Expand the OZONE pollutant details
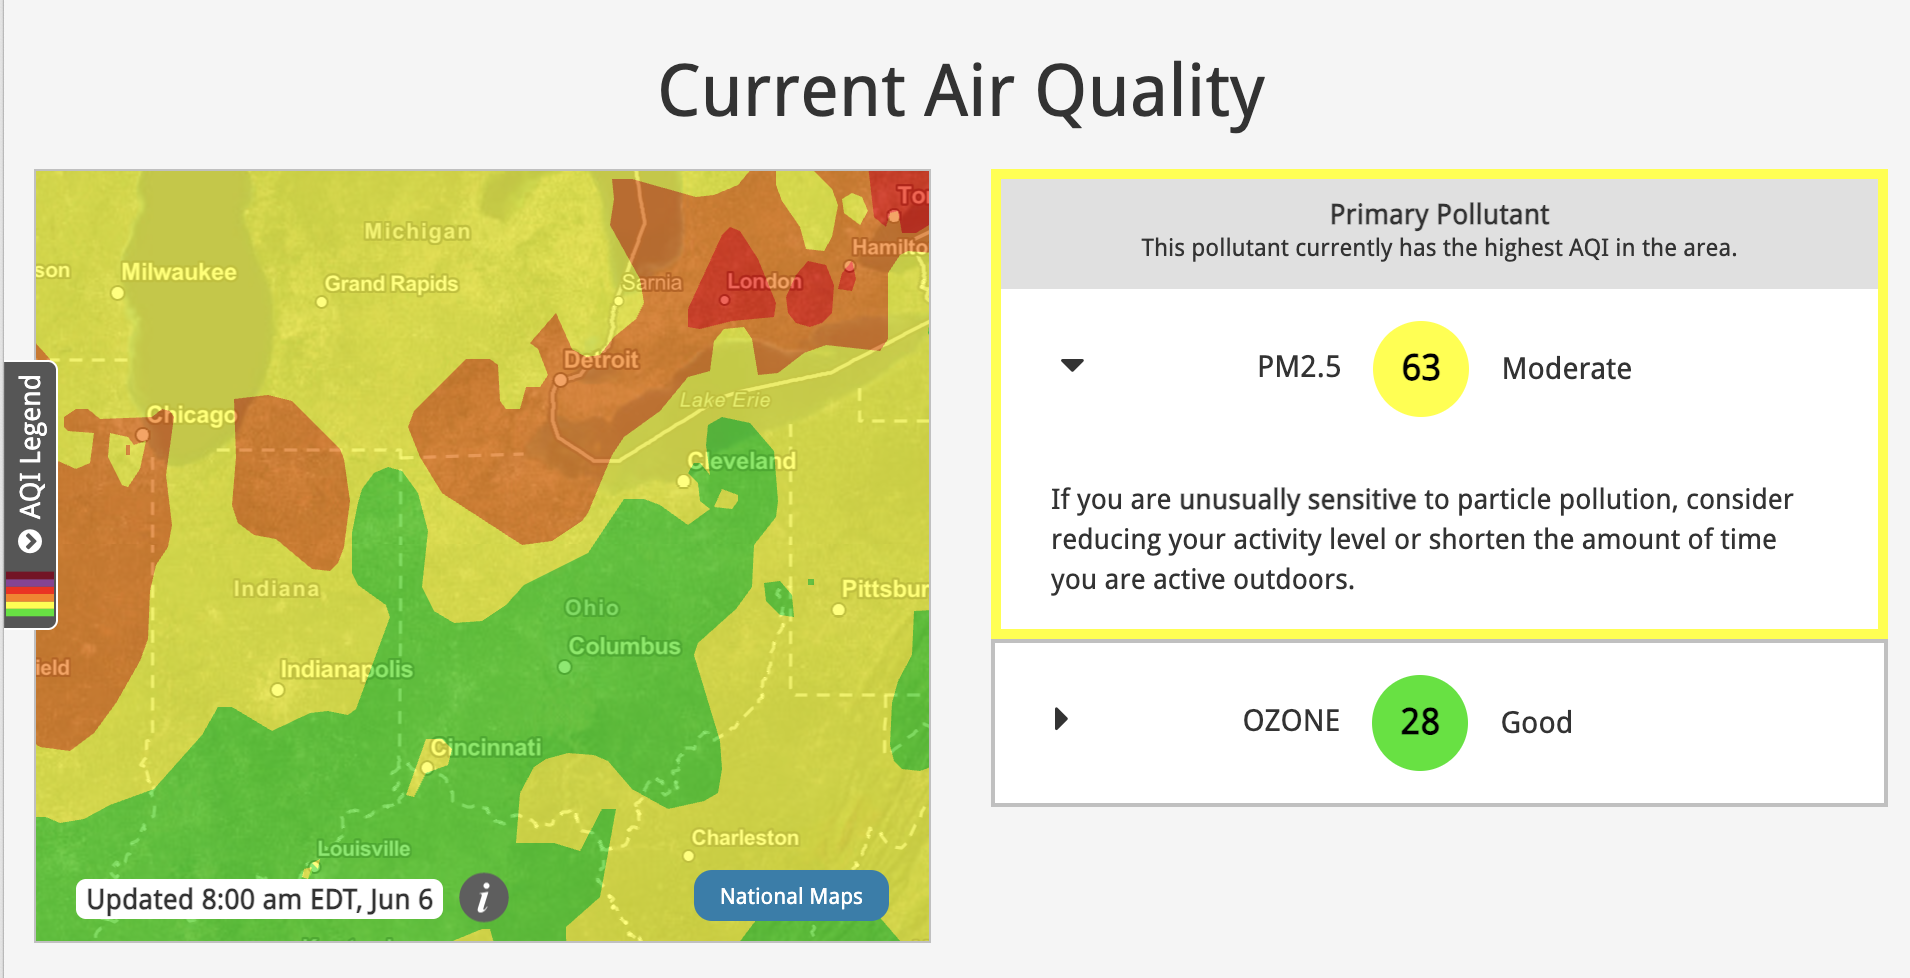Viewport: 1910px width, 978px height. [1061, 719]
